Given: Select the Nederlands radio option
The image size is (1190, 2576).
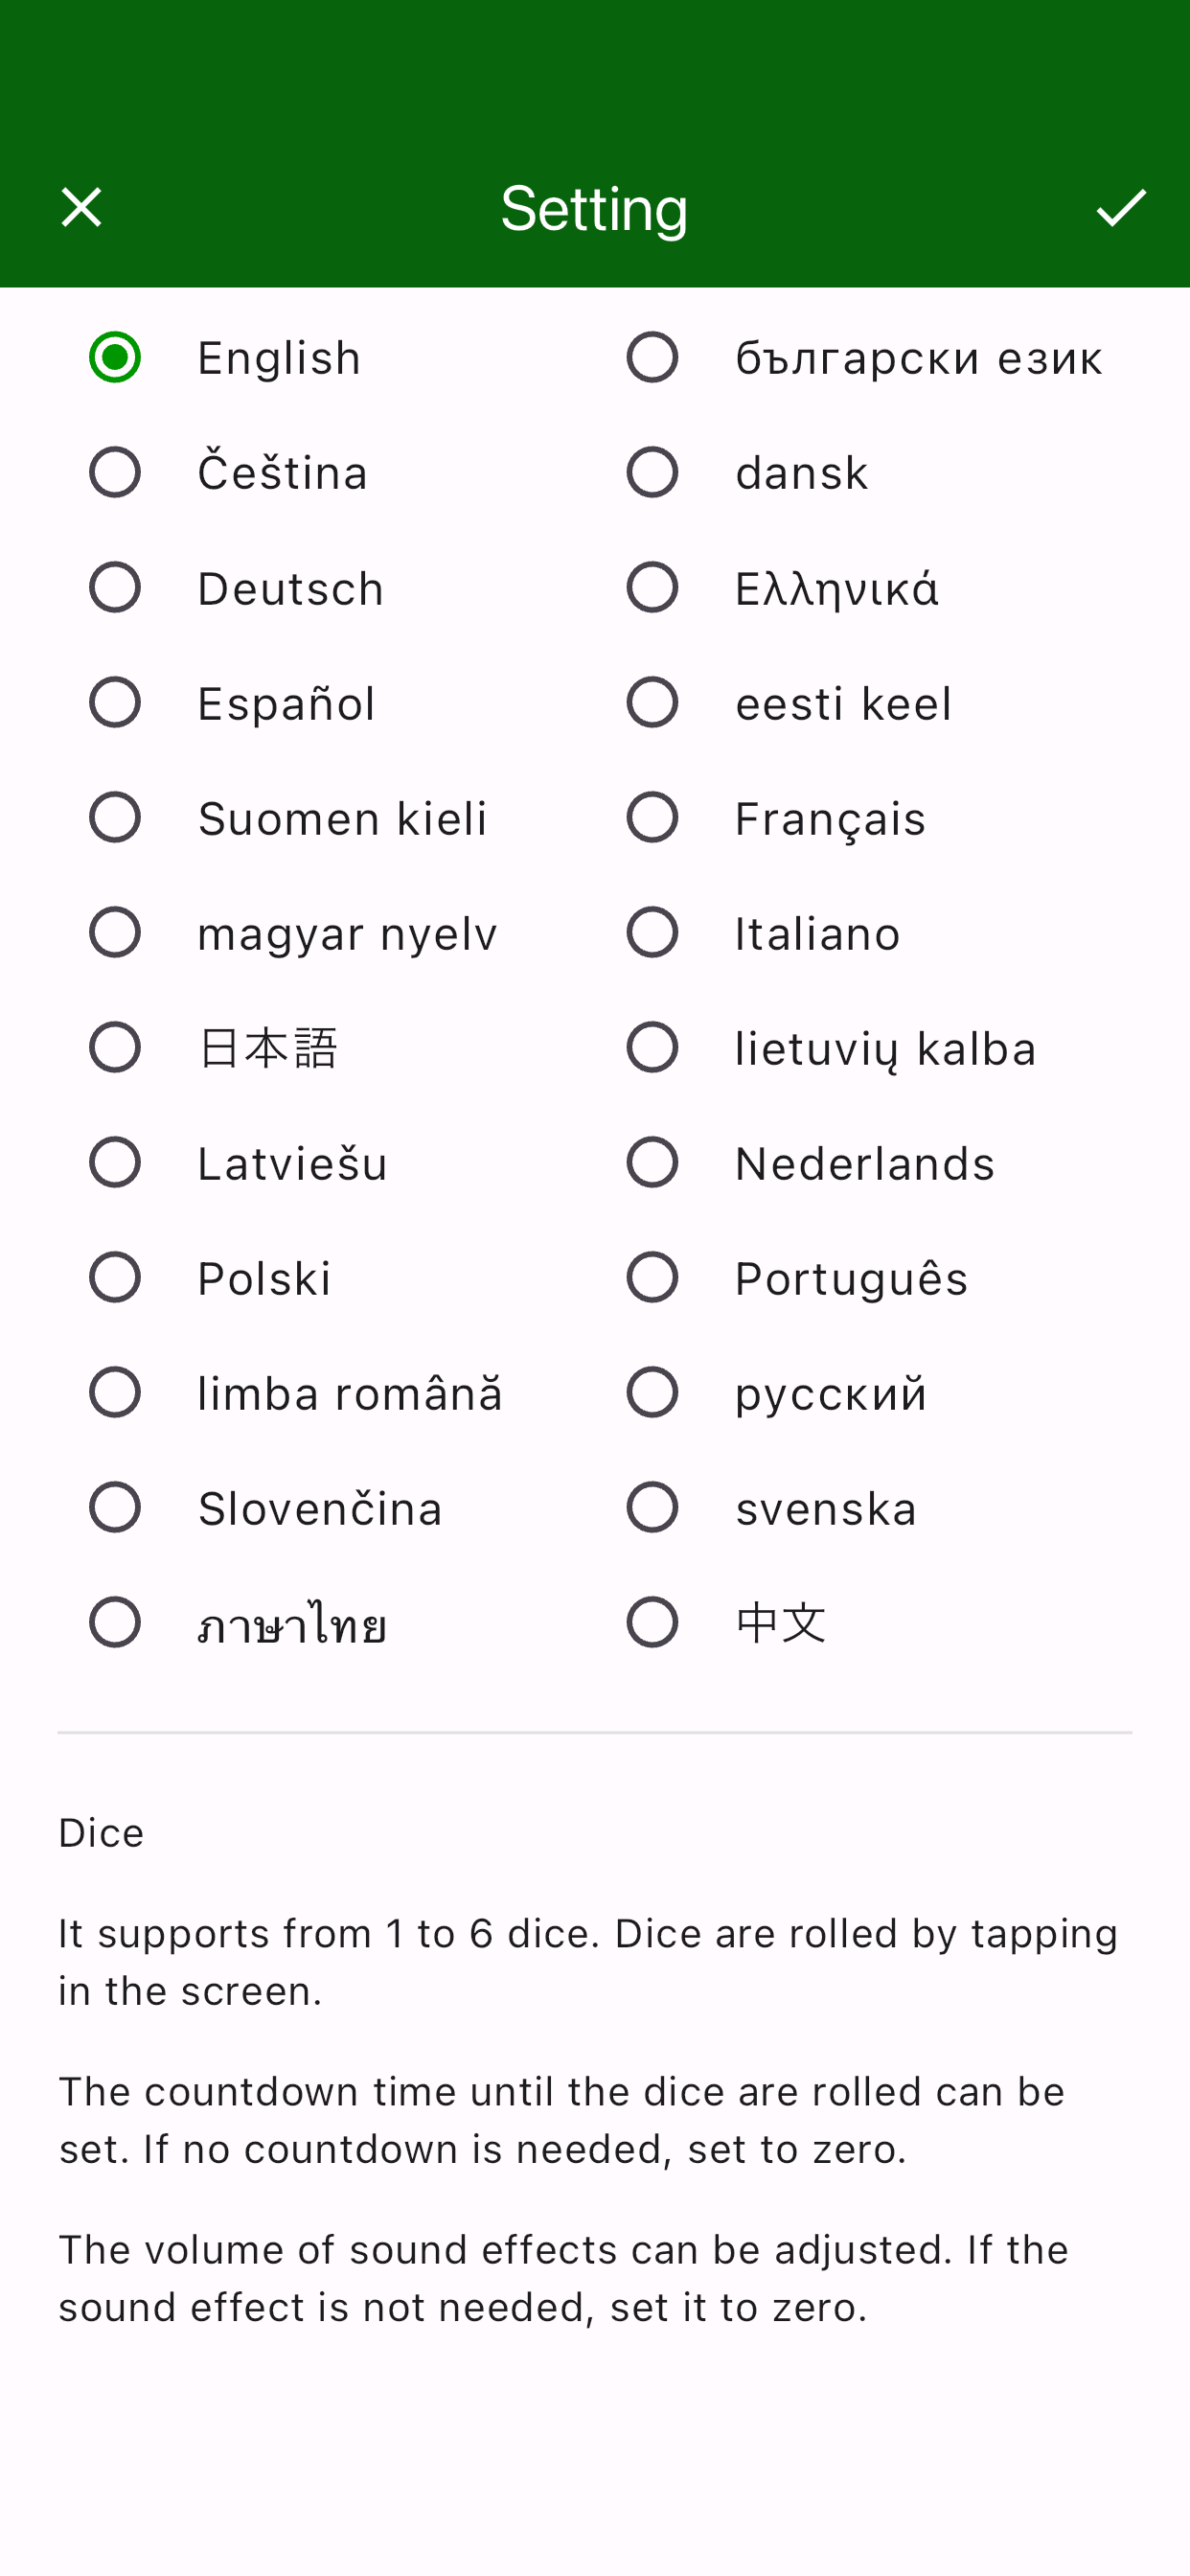Looking at the screenshot, I should pos(653,1162).
